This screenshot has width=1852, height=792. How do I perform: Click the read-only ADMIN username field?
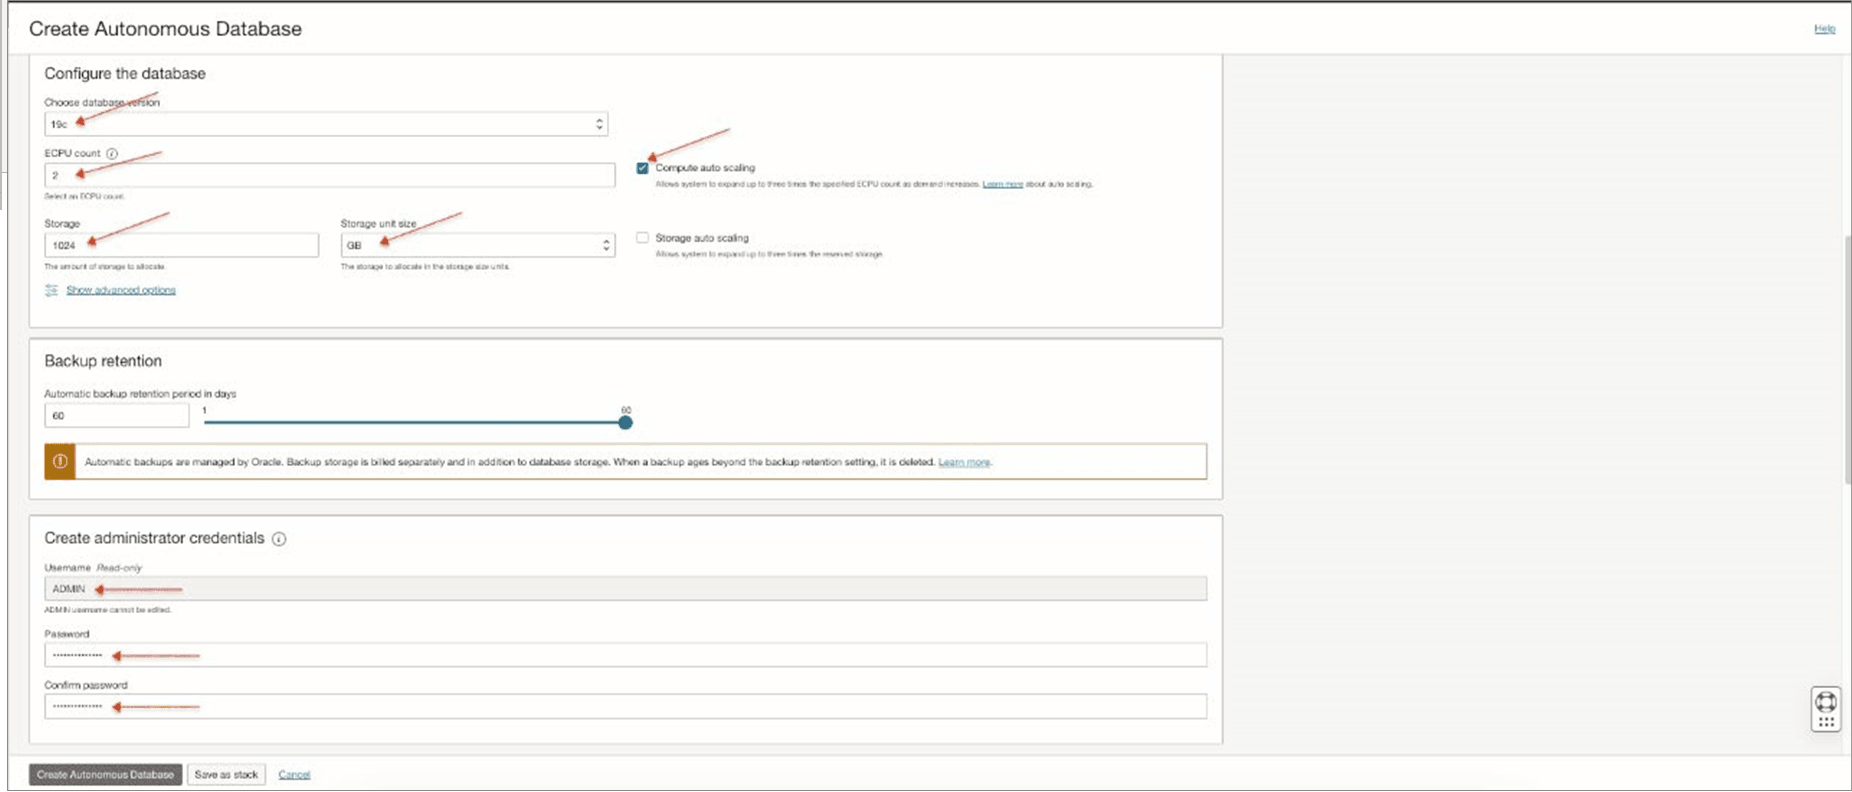[626, 589]
